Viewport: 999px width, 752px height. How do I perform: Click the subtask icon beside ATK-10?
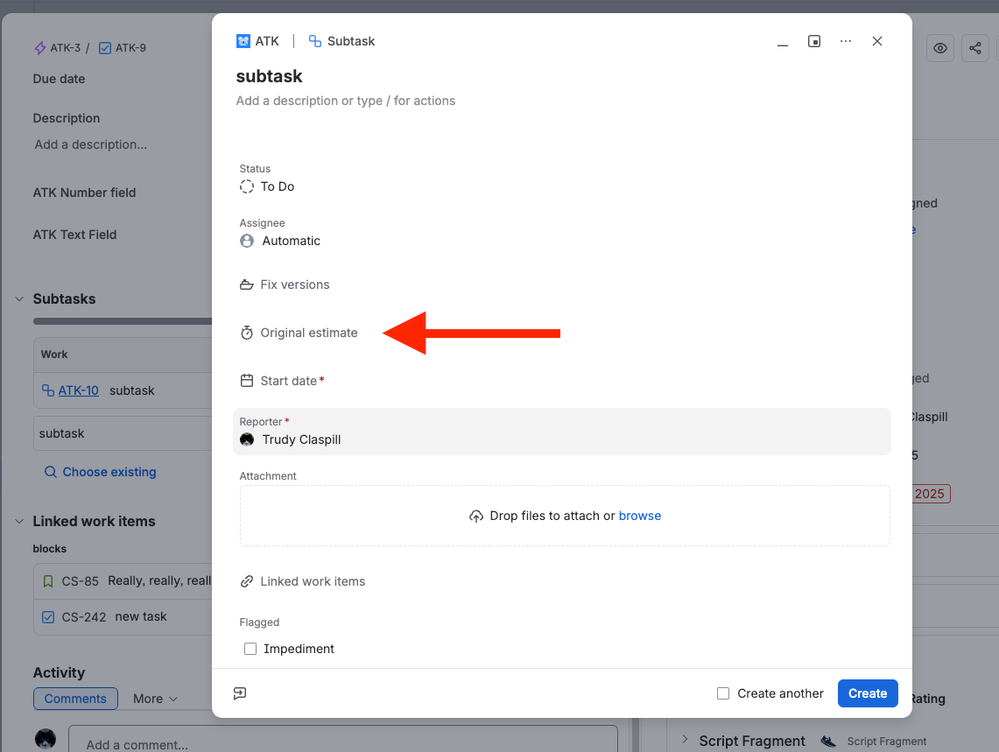click(48, 391)
